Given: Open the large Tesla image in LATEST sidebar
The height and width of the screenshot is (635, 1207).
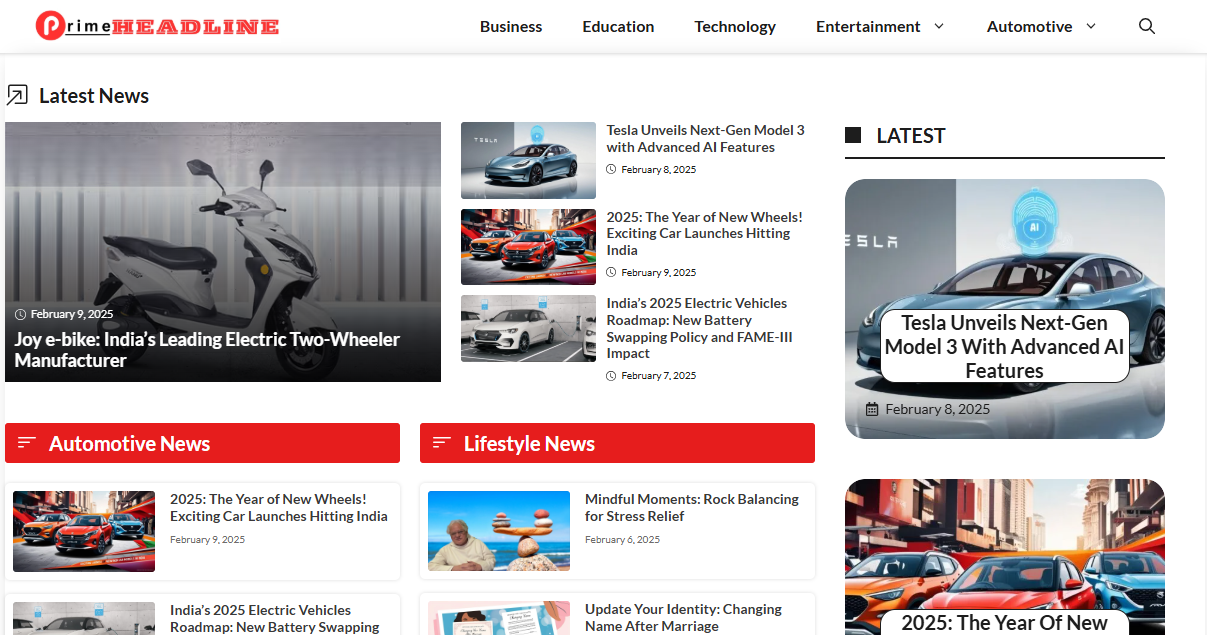Looking at the screenshot, I should 1005,309.
